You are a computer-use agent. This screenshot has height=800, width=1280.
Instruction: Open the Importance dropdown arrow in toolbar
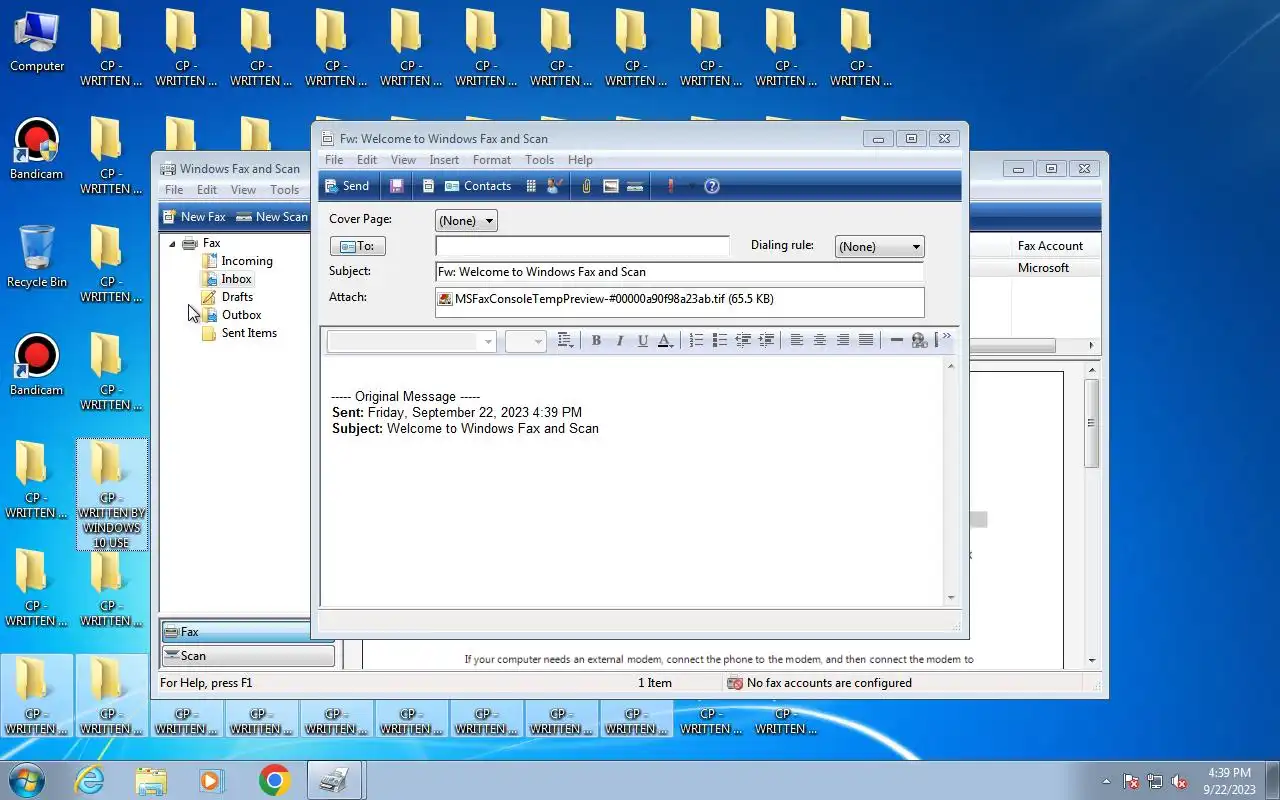690,186
